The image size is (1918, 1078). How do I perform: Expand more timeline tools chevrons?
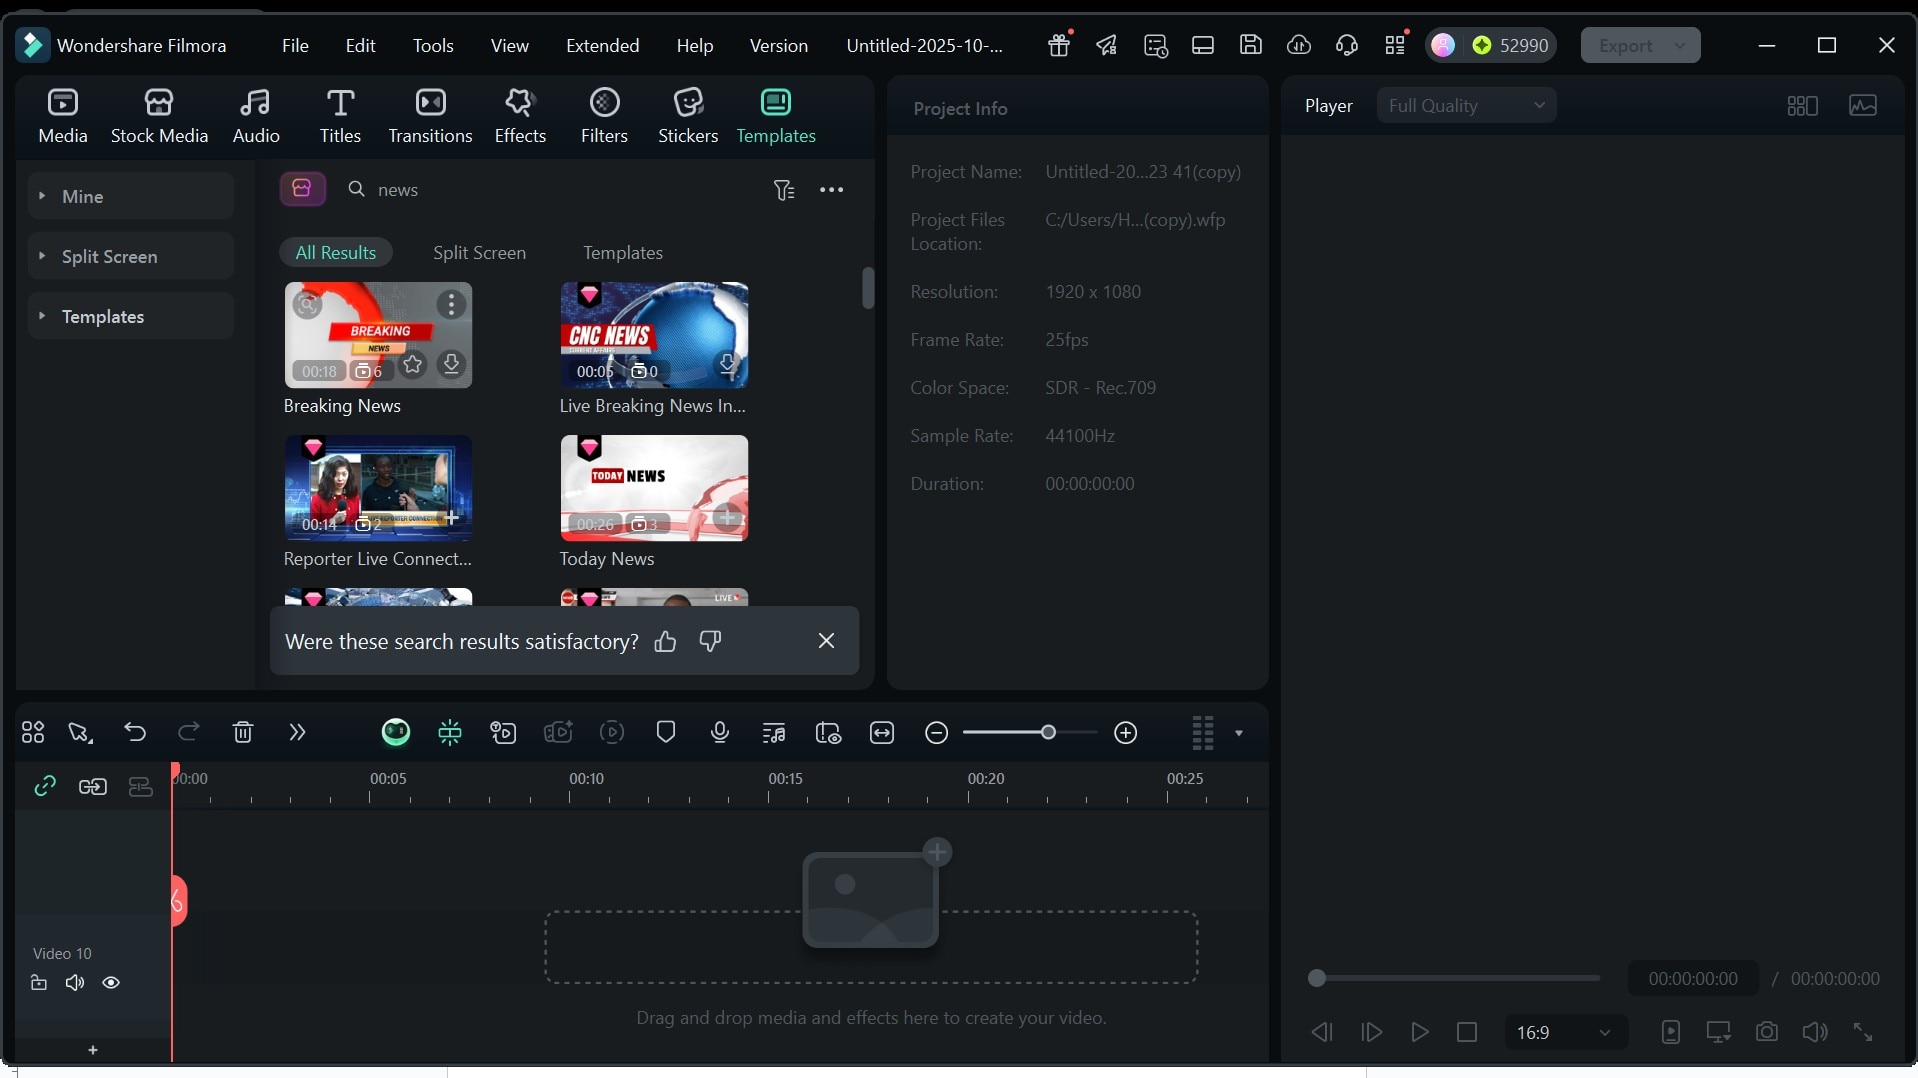[297, 733]
